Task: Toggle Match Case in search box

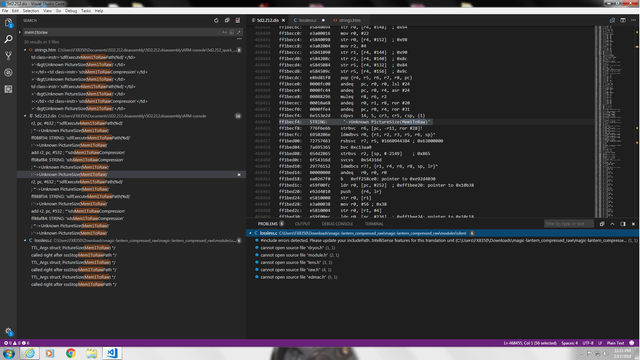Action: [x=224, y=32]
